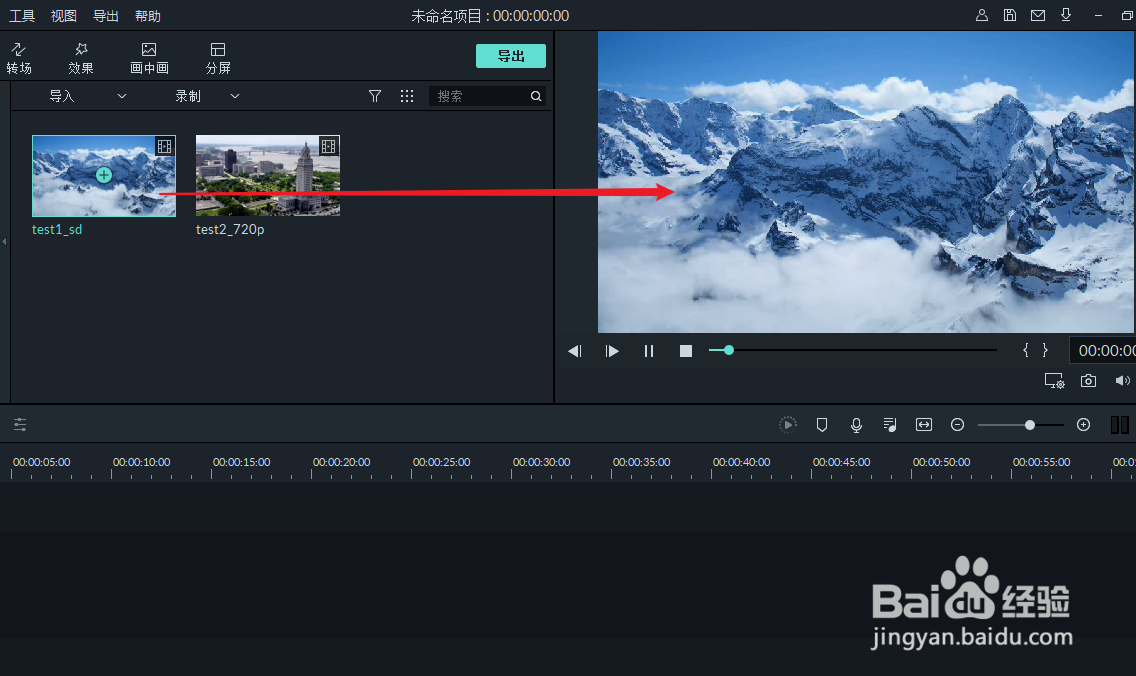1136x676 pixels.
Task: Add a marker using the marker icon
Action: click(x=821, y=424)
